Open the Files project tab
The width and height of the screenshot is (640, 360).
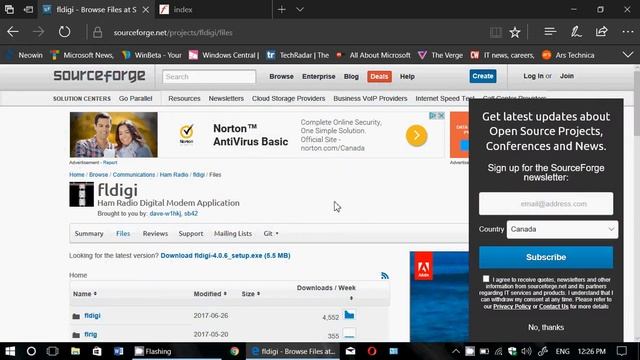pyautogui.click(x=123, y=233)
